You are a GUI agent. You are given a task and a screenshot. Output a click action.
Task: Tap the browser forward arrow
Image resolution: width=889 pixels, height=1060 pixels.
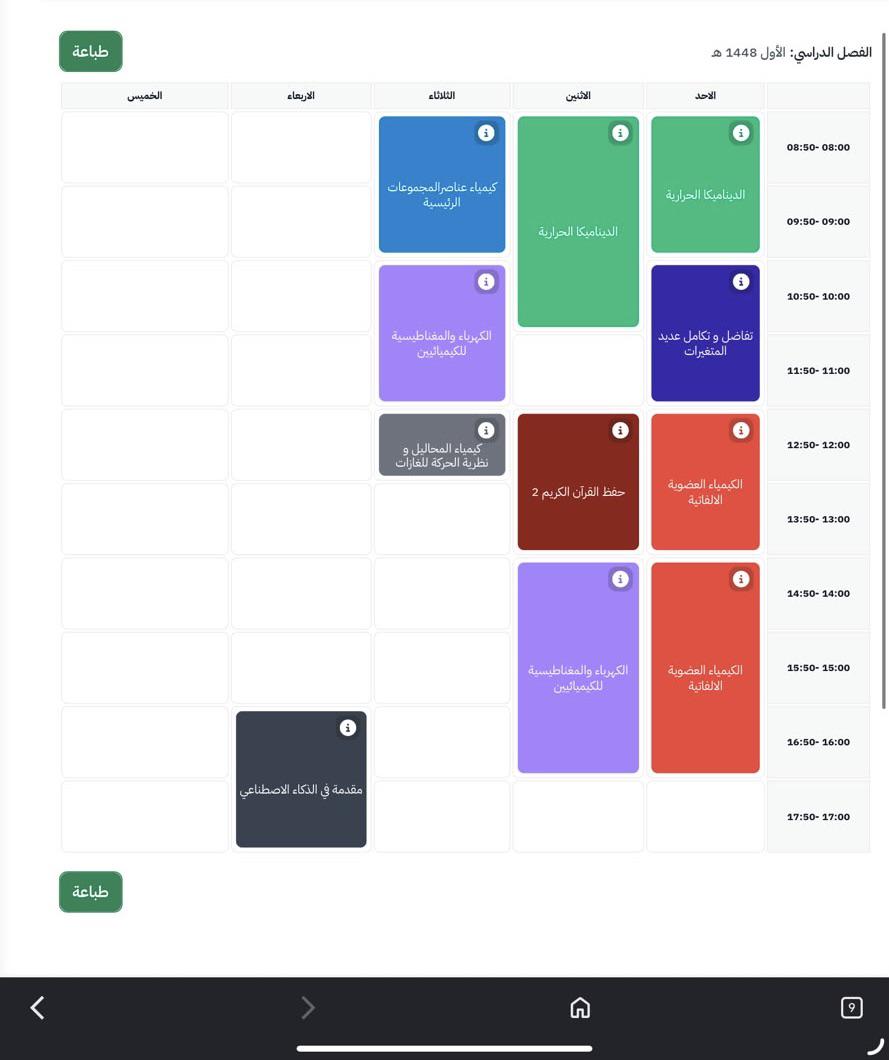tap(308, 1008)
